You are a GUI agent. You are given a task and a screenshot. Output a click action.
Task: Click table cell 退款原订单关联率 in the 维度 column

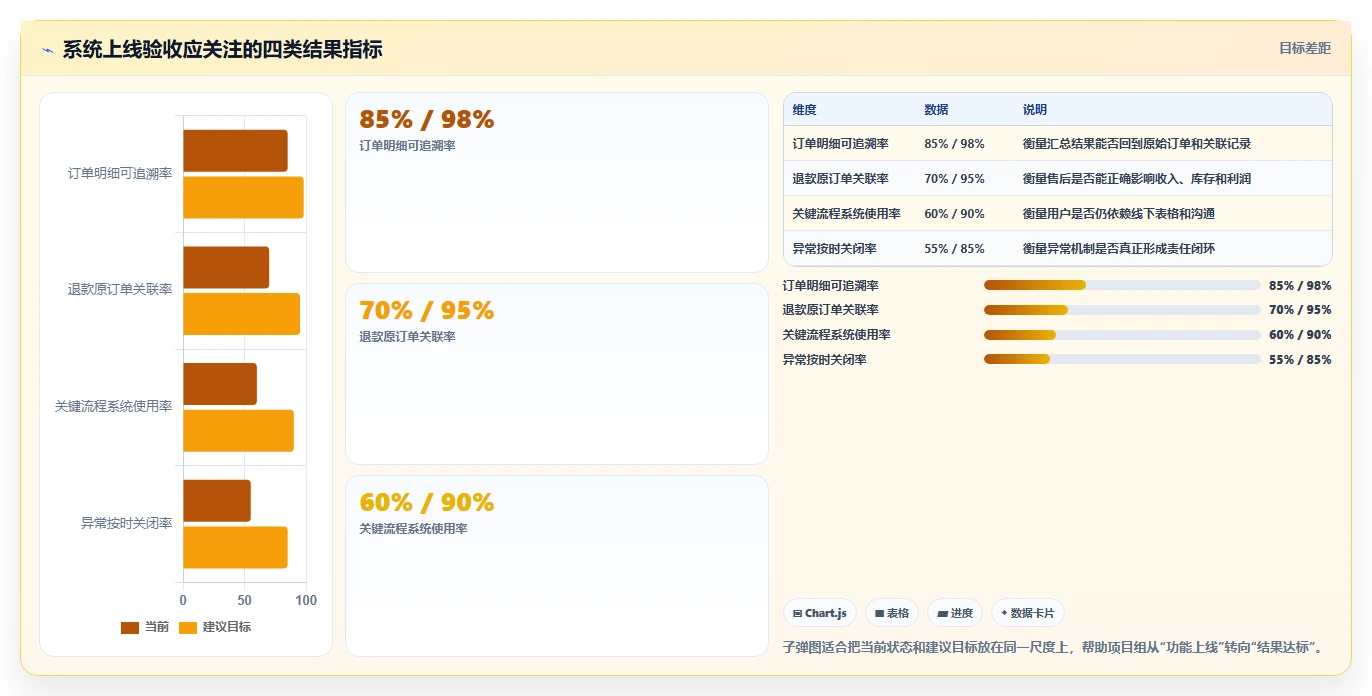pos(841,179)
